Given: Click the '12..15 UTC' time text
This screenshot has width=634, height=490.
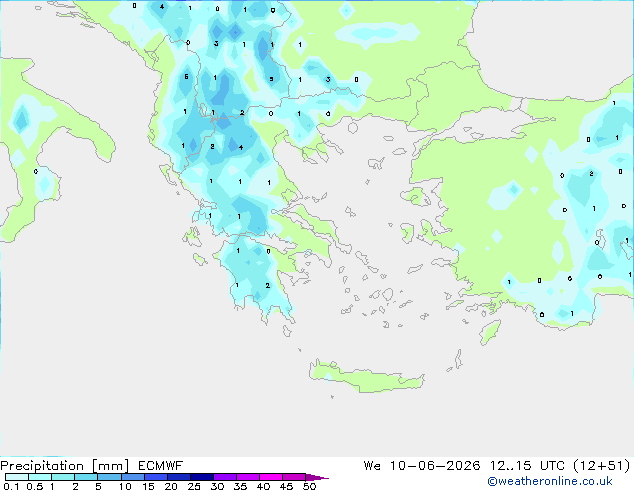Looking at the screenshot, I should (527, 466).
